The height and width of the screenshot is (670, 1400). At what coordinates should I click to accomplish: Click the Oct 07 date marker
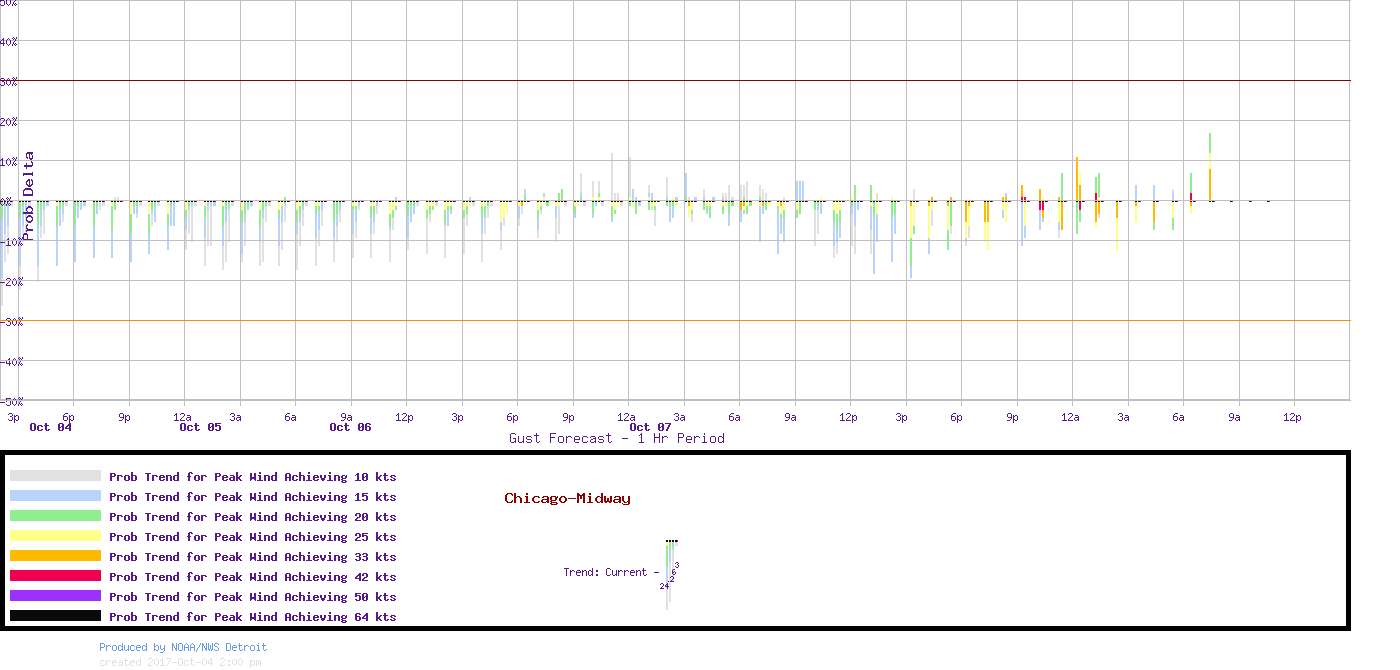(x=650, y=427)
